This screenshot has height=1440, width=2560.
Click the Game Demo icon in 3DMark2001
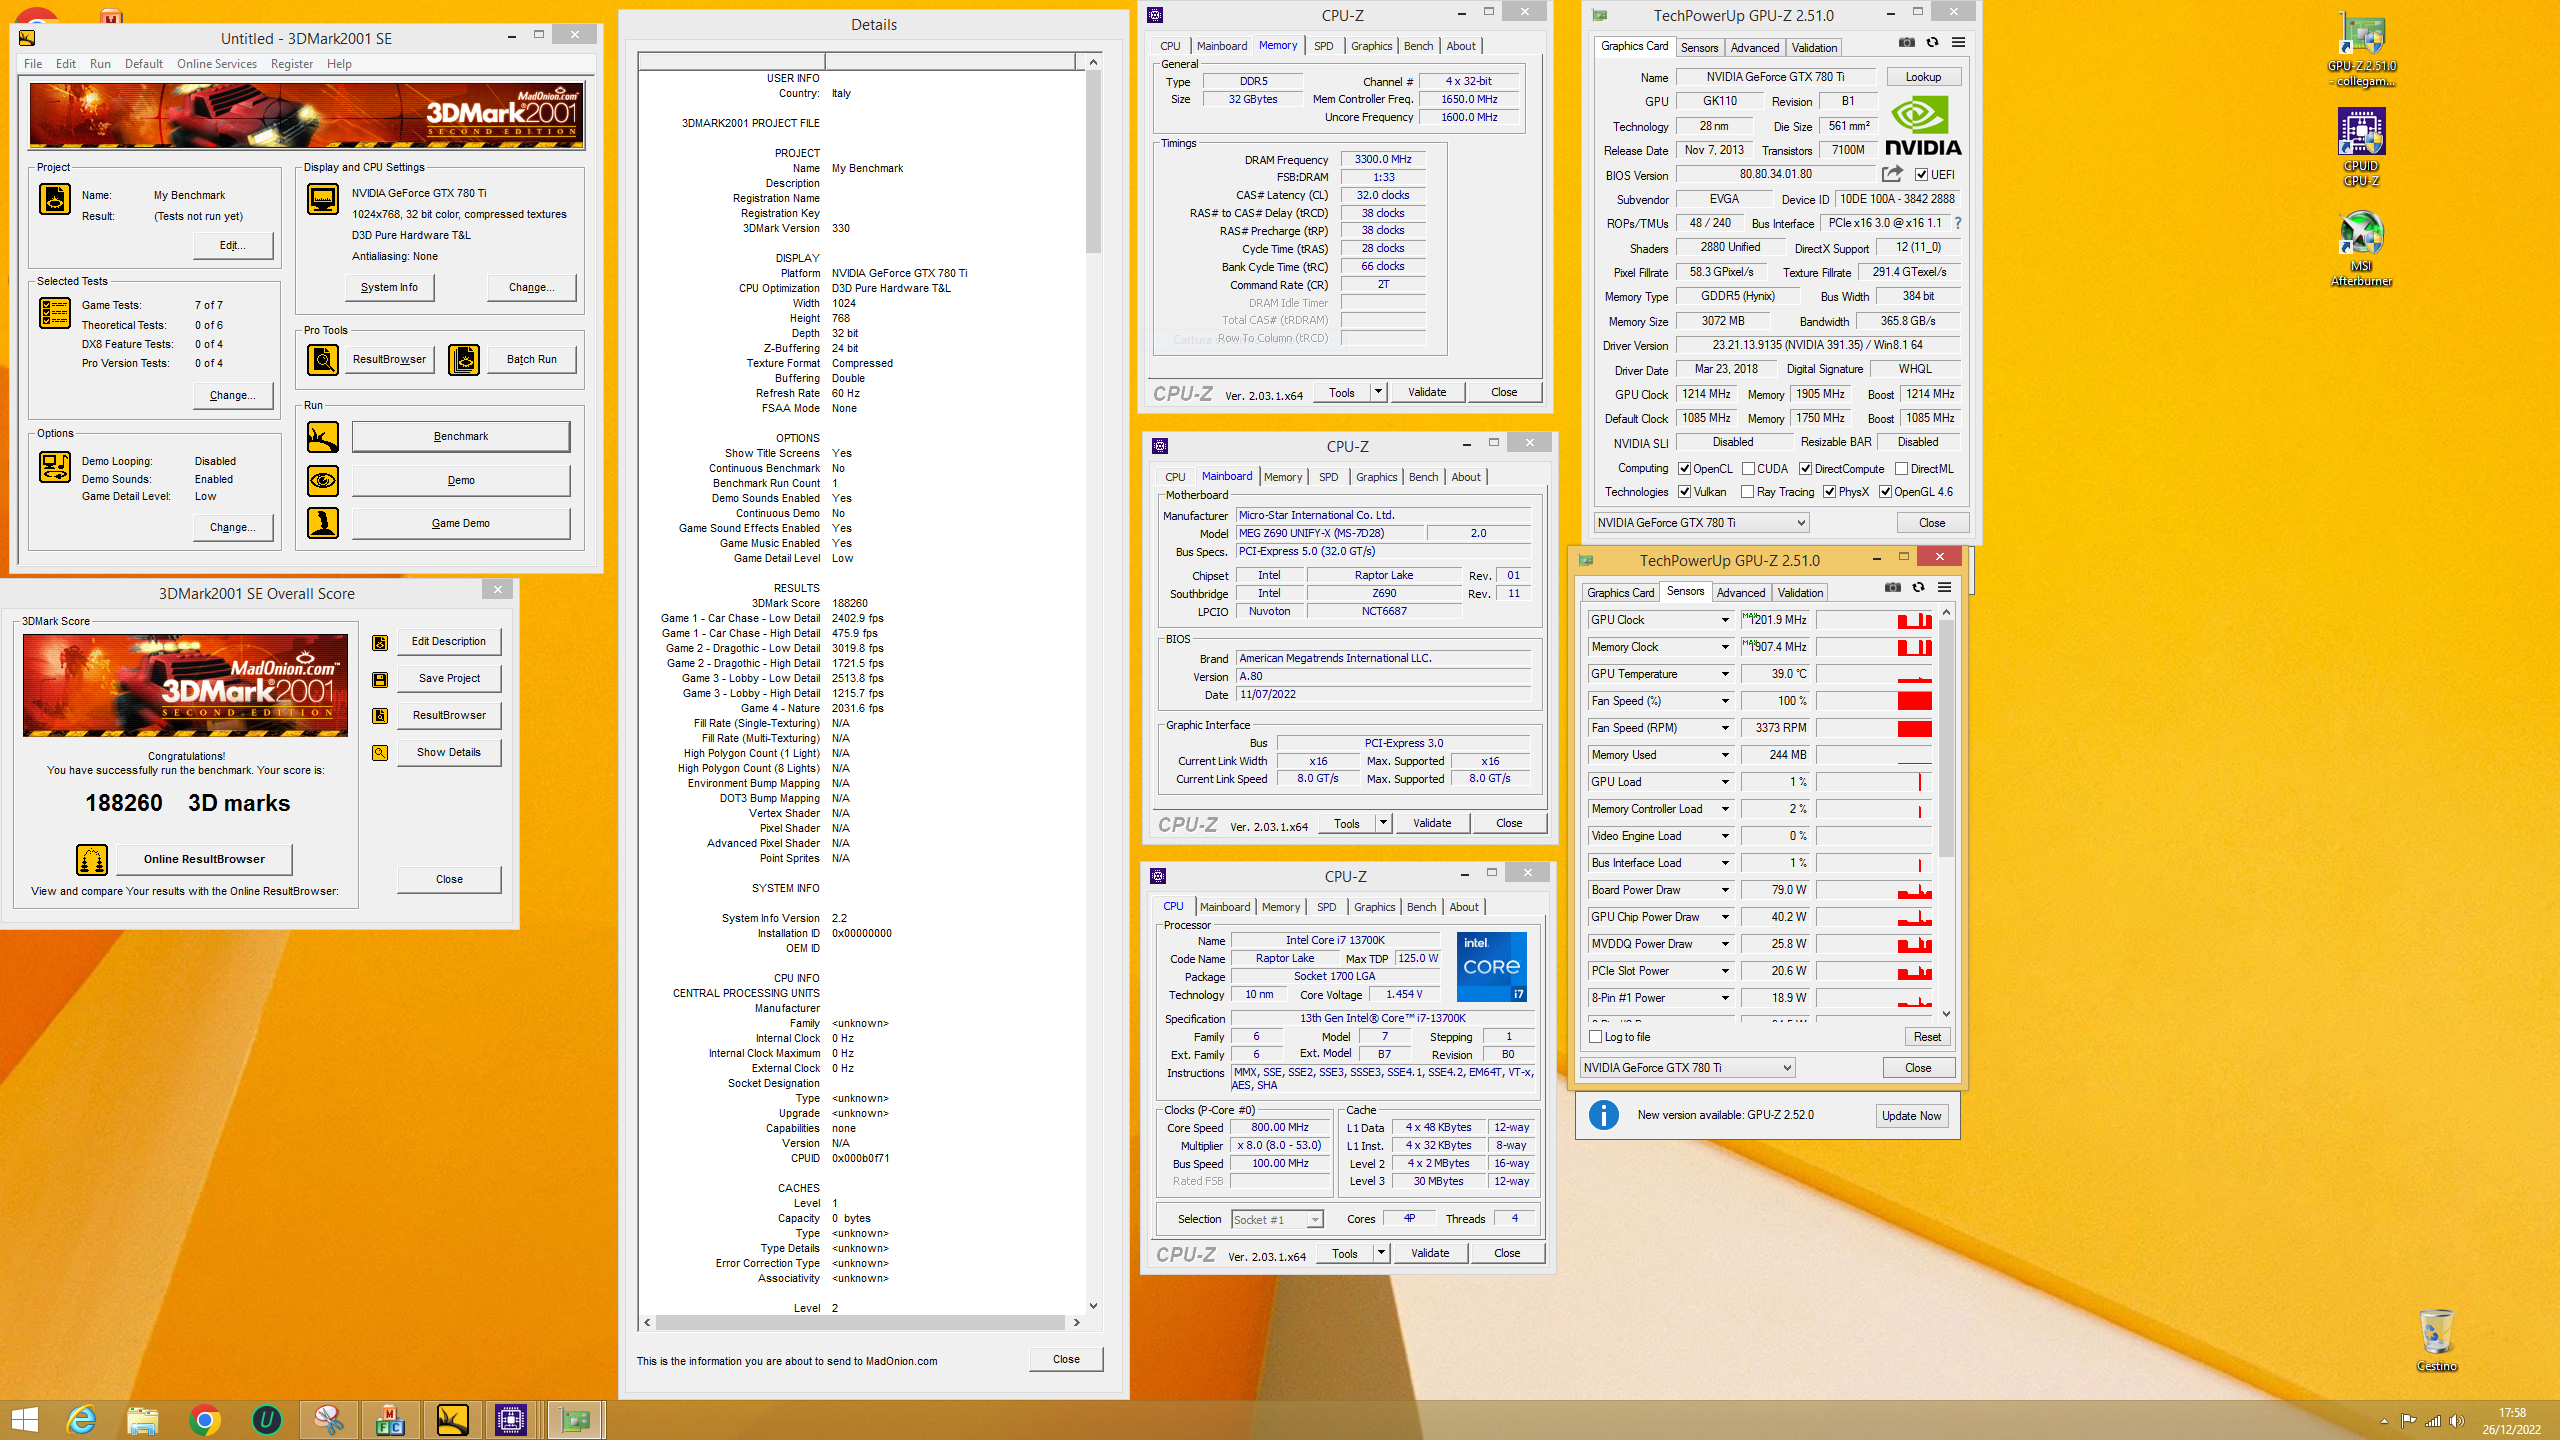(322, 523)
